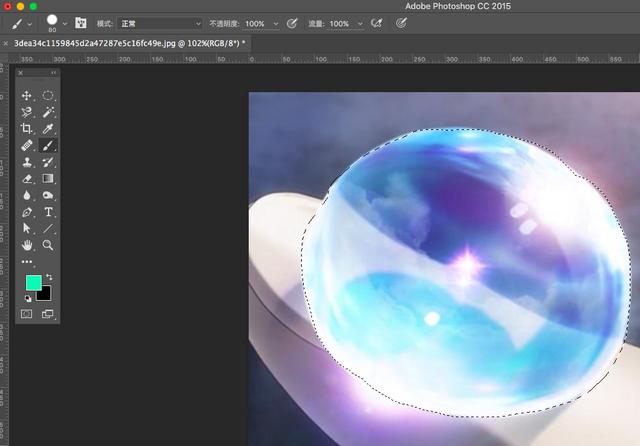Screen dimensions: 640x446
Task: Select the Elliptical Marquee tool
Action: 48,95
